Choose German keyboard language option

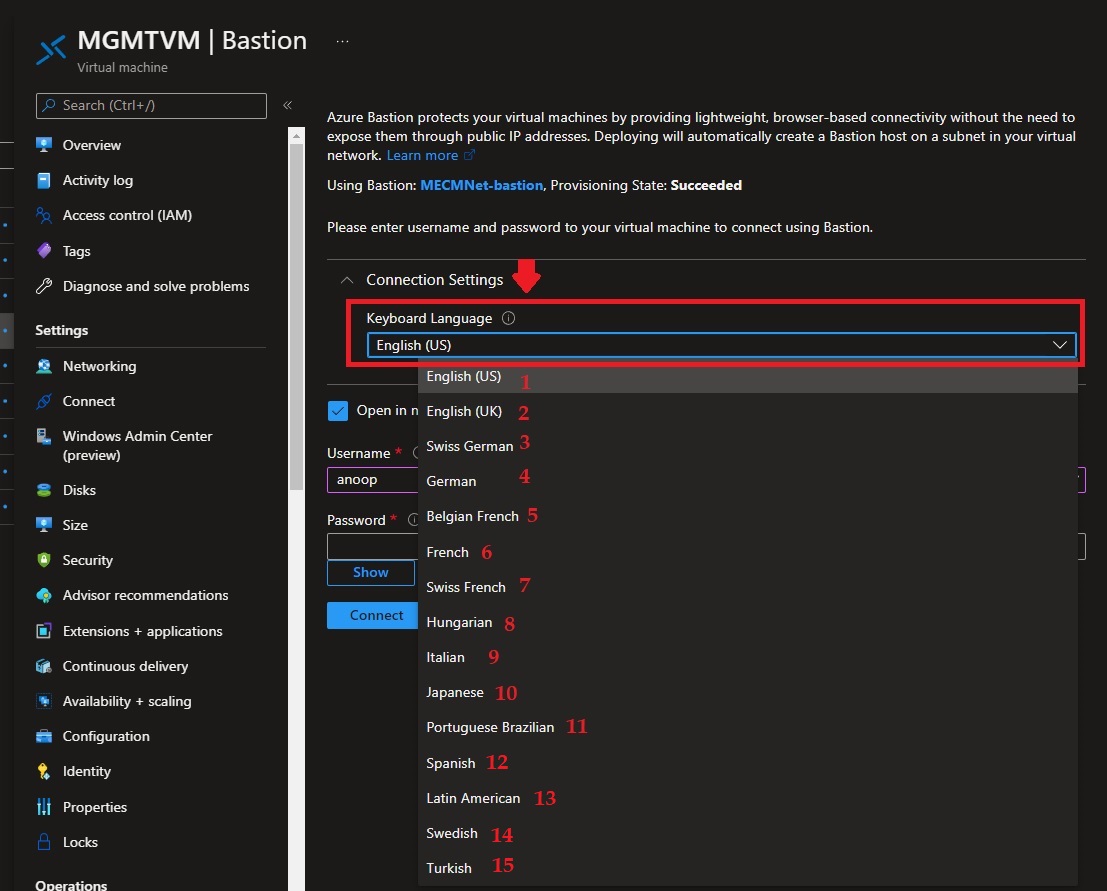coord(748,481)
